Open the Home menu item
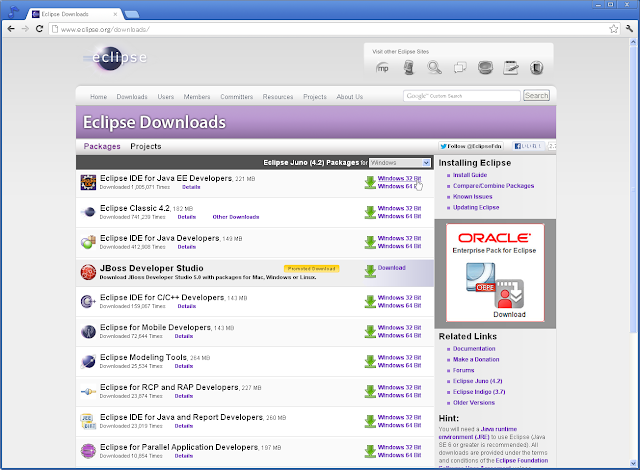This screenshot has width=640, height=470. (98, 97)
